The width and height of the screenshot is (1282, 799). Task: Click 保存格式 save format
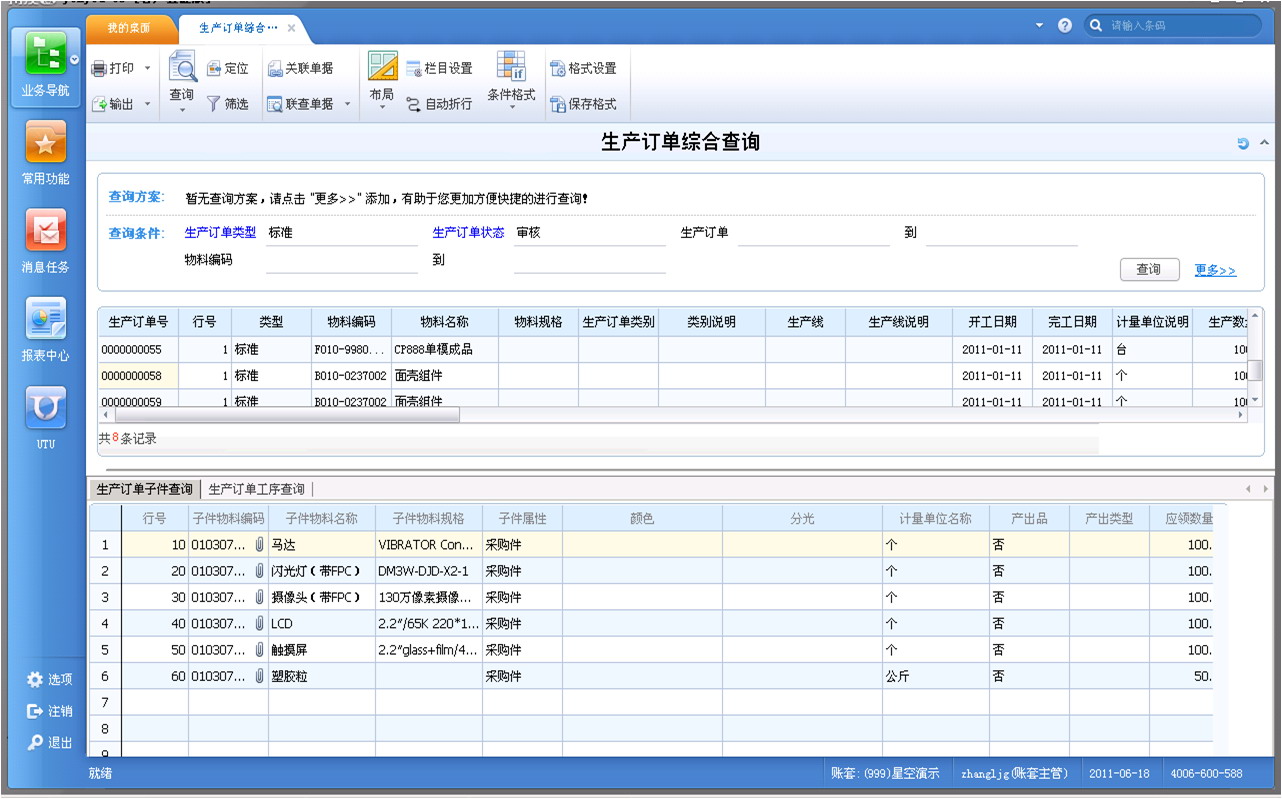(x=584, y=104)
